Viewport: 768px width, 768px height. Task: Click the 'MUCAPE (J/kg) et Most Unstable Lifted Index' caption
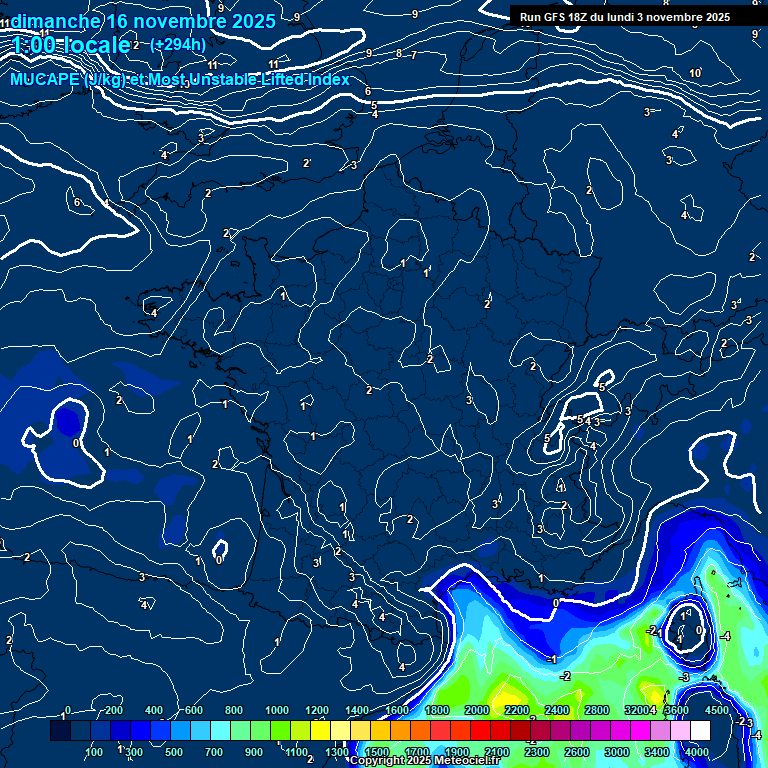point(180,79)
